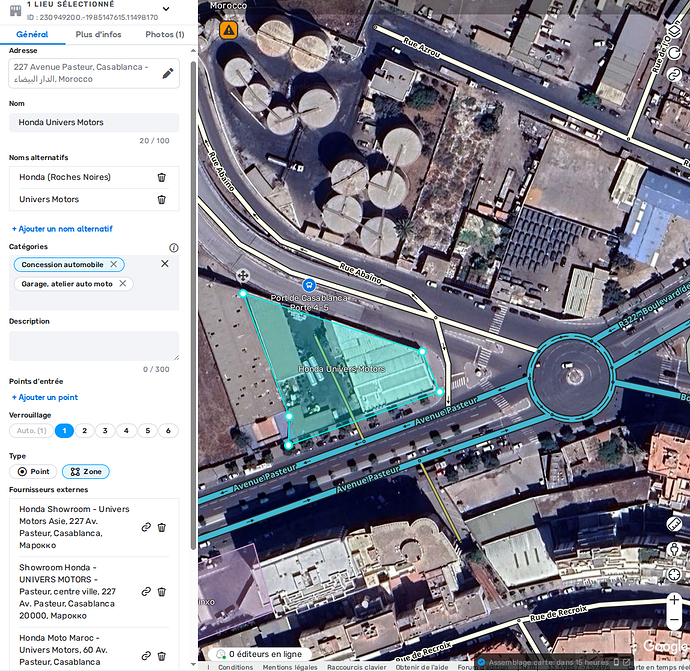This screenshot has width=690, height=671.
Task: Delete alternate name Honda (Roches Noires)
Action: 161,177
